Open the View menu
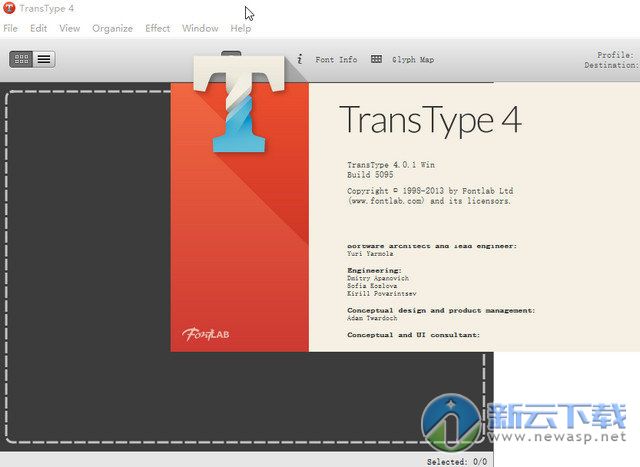Screen dimensions: 640x467 point(69,28)
